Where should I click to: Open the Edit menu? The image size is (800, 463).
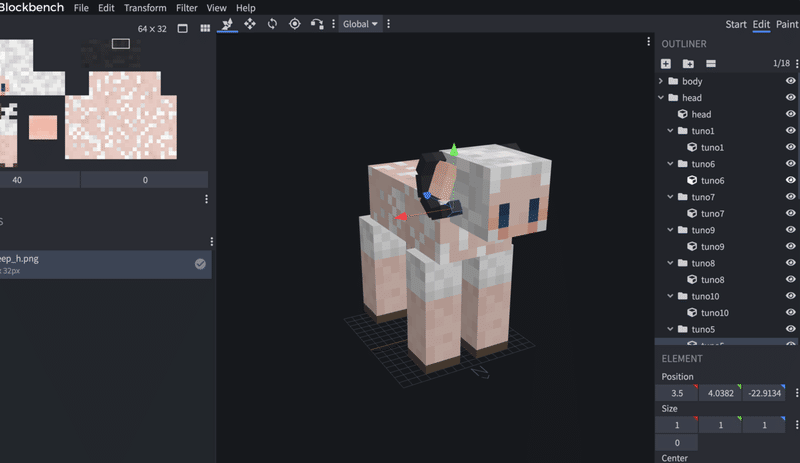pyautogui.click(x=106, y=8)
